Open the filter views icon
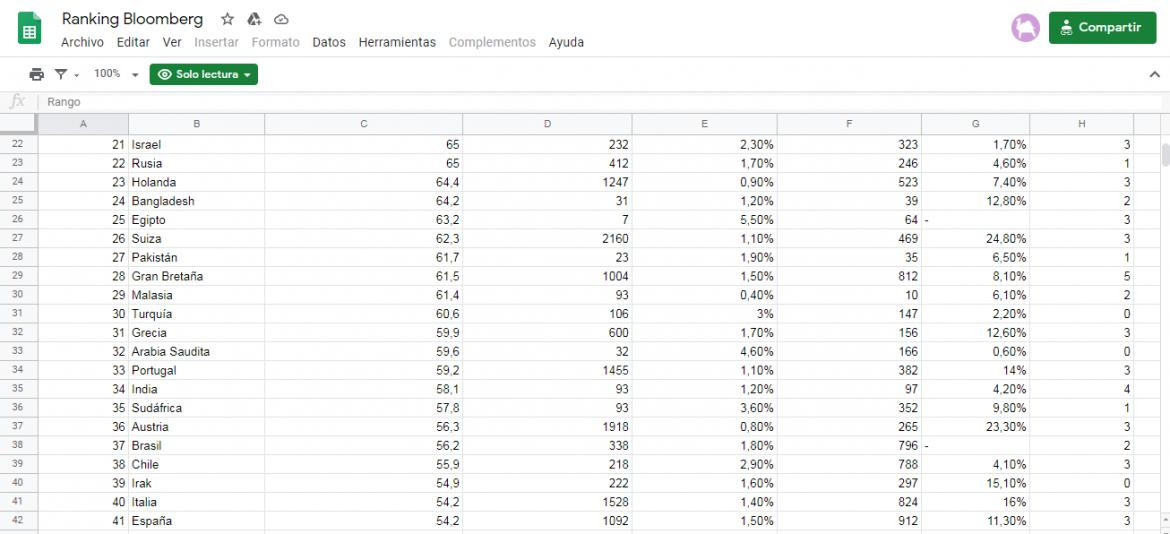Viewport: 1170px width, 534px height. pos(60,74)
